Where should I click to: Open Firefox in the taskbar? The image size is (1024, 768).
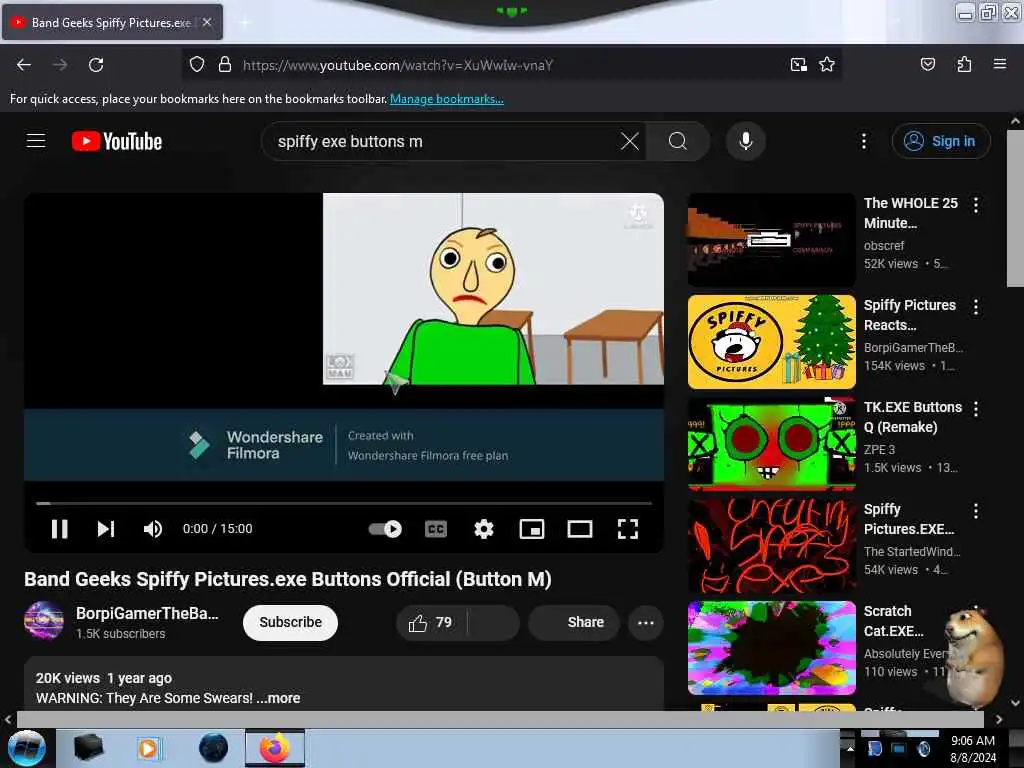275,748
